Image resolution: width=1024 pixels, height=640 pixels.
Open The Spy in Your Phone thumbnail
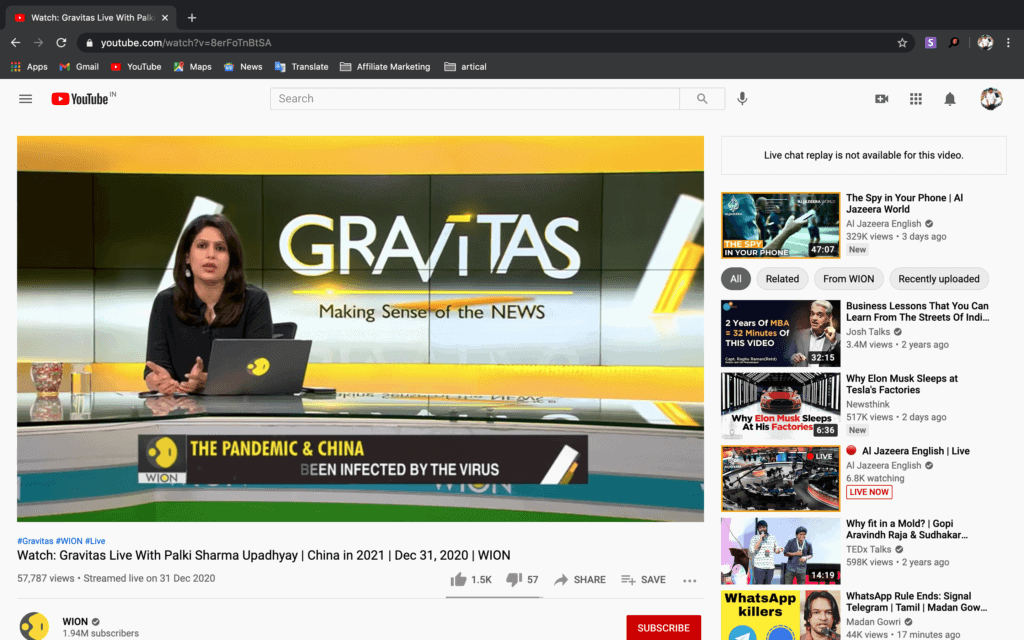[x=780, y=225]
